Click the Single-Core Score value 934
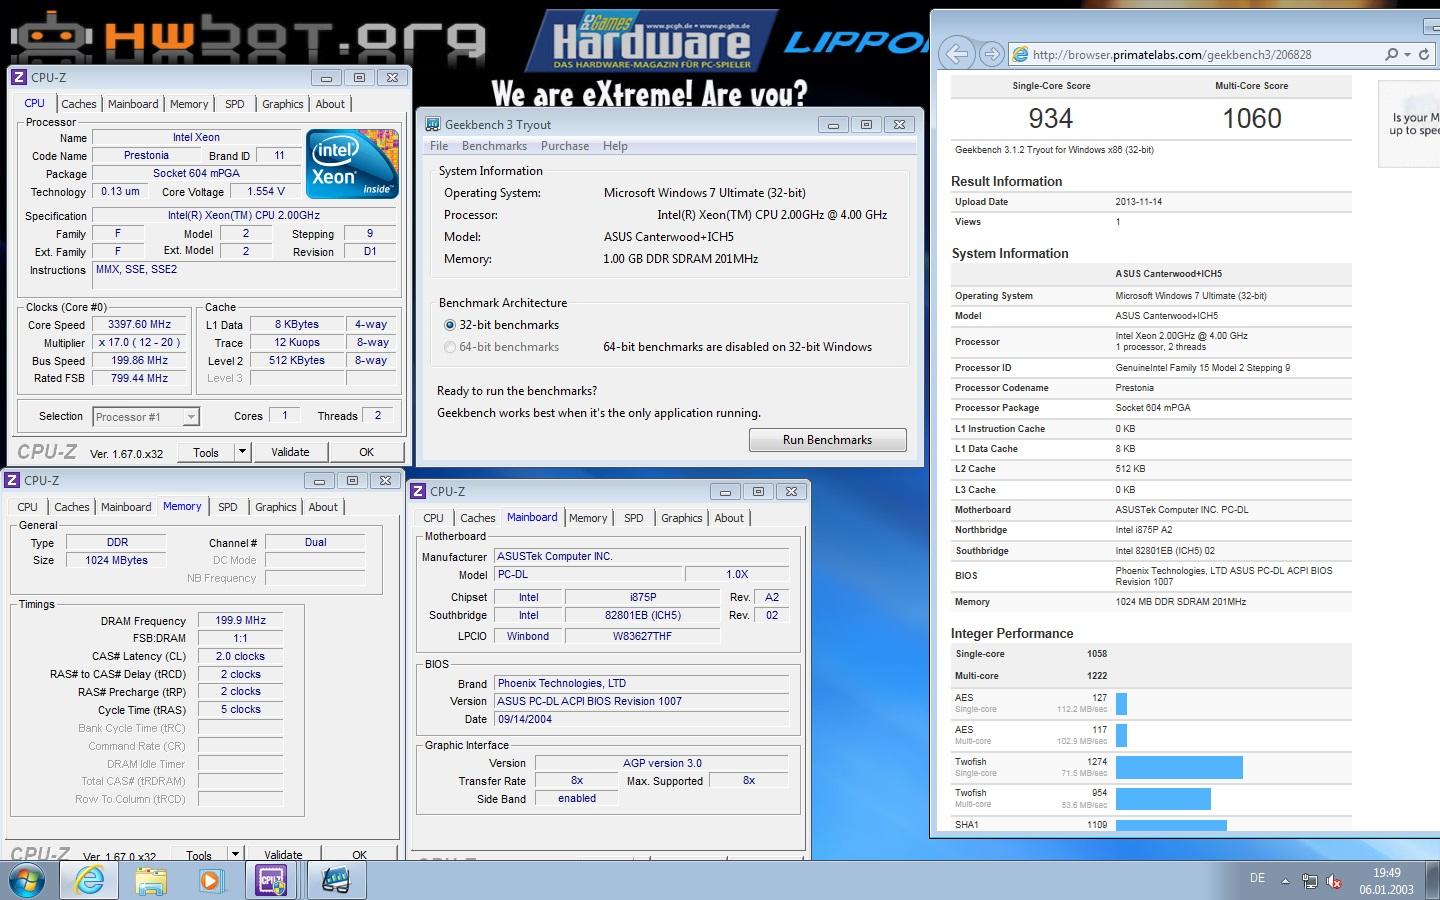 pyautogui.click(x=1051, y=119)
